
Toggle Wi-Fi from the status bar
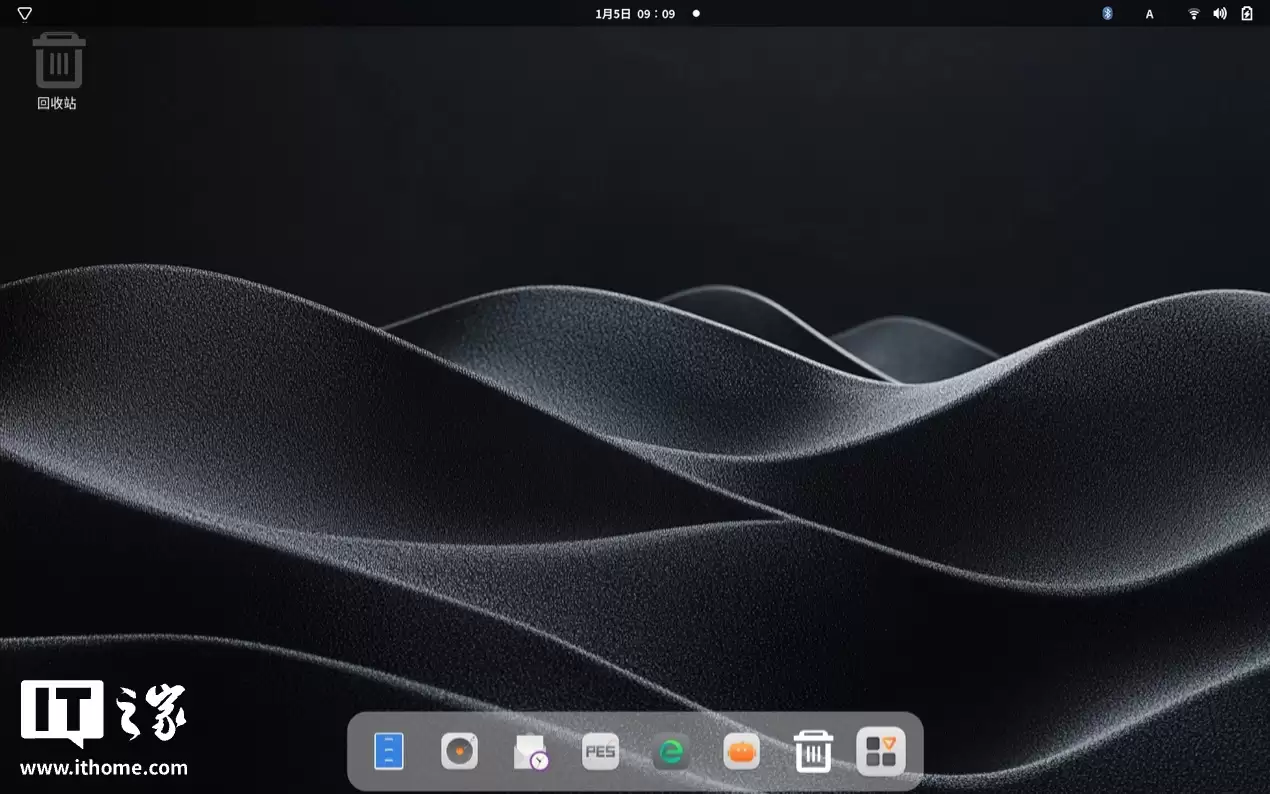1193,13
